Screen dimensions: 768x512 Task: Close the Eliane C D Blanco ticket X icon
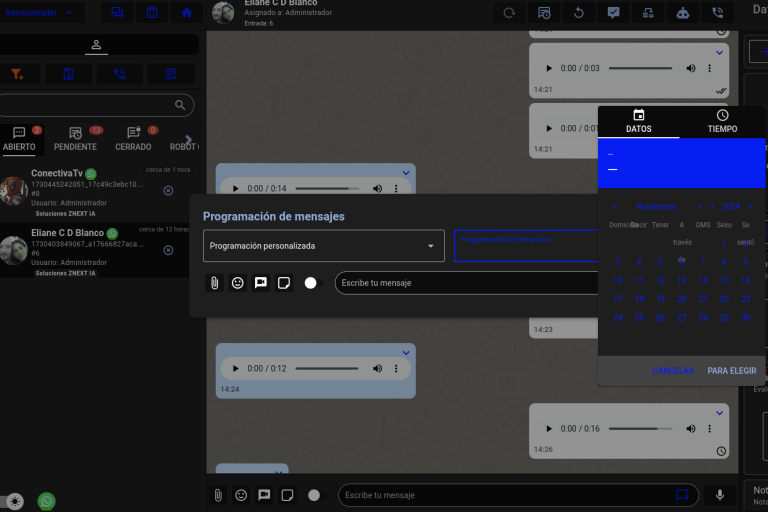pyautogui.click(x=168, y=250)
